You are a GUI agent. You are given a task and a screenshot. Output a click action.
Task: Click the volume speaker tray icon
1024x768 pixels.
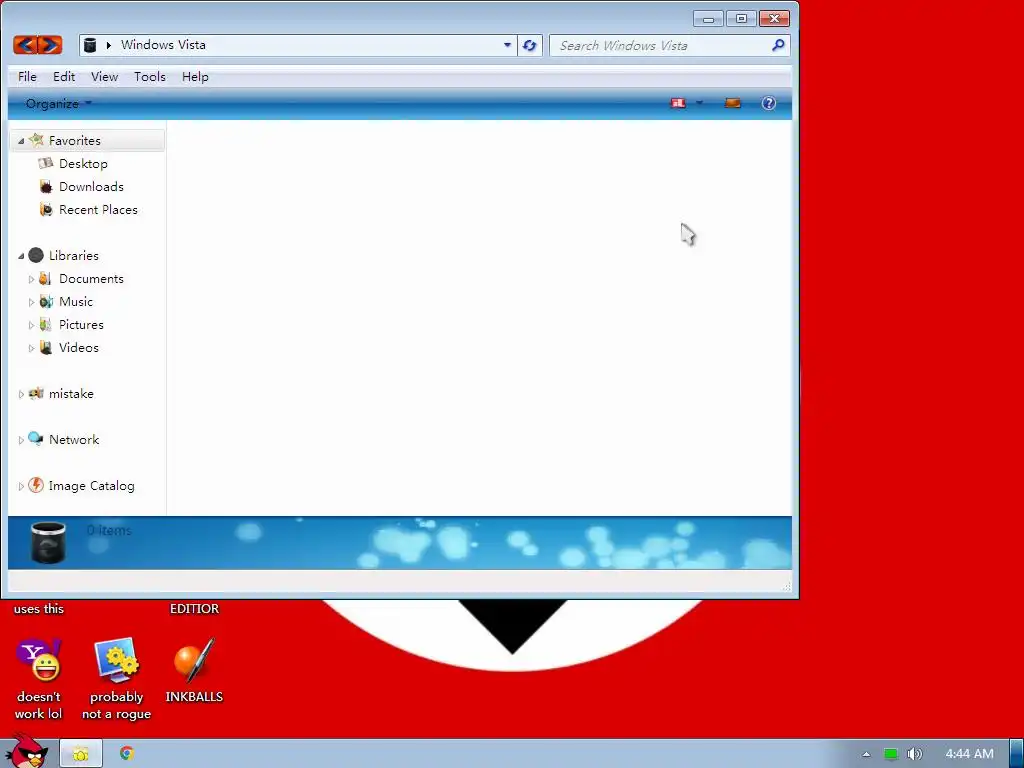[x=914, y=754]
